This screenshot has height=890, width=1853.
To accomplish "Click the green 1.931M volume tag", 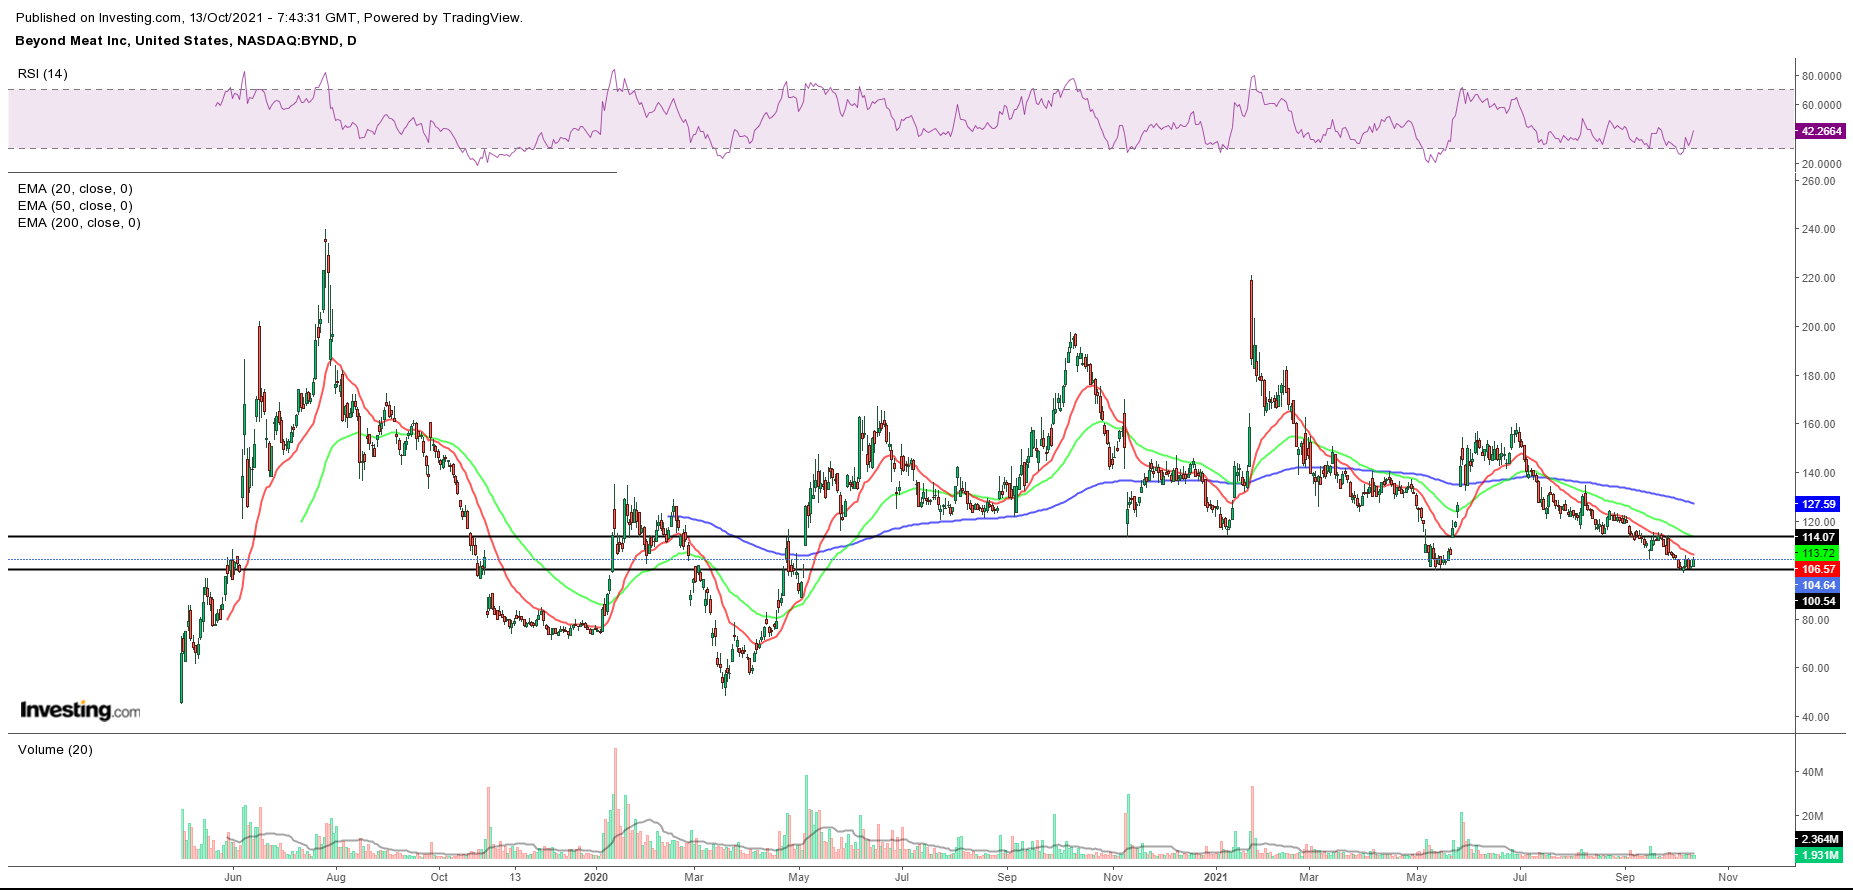I will tap(1818, 855).
